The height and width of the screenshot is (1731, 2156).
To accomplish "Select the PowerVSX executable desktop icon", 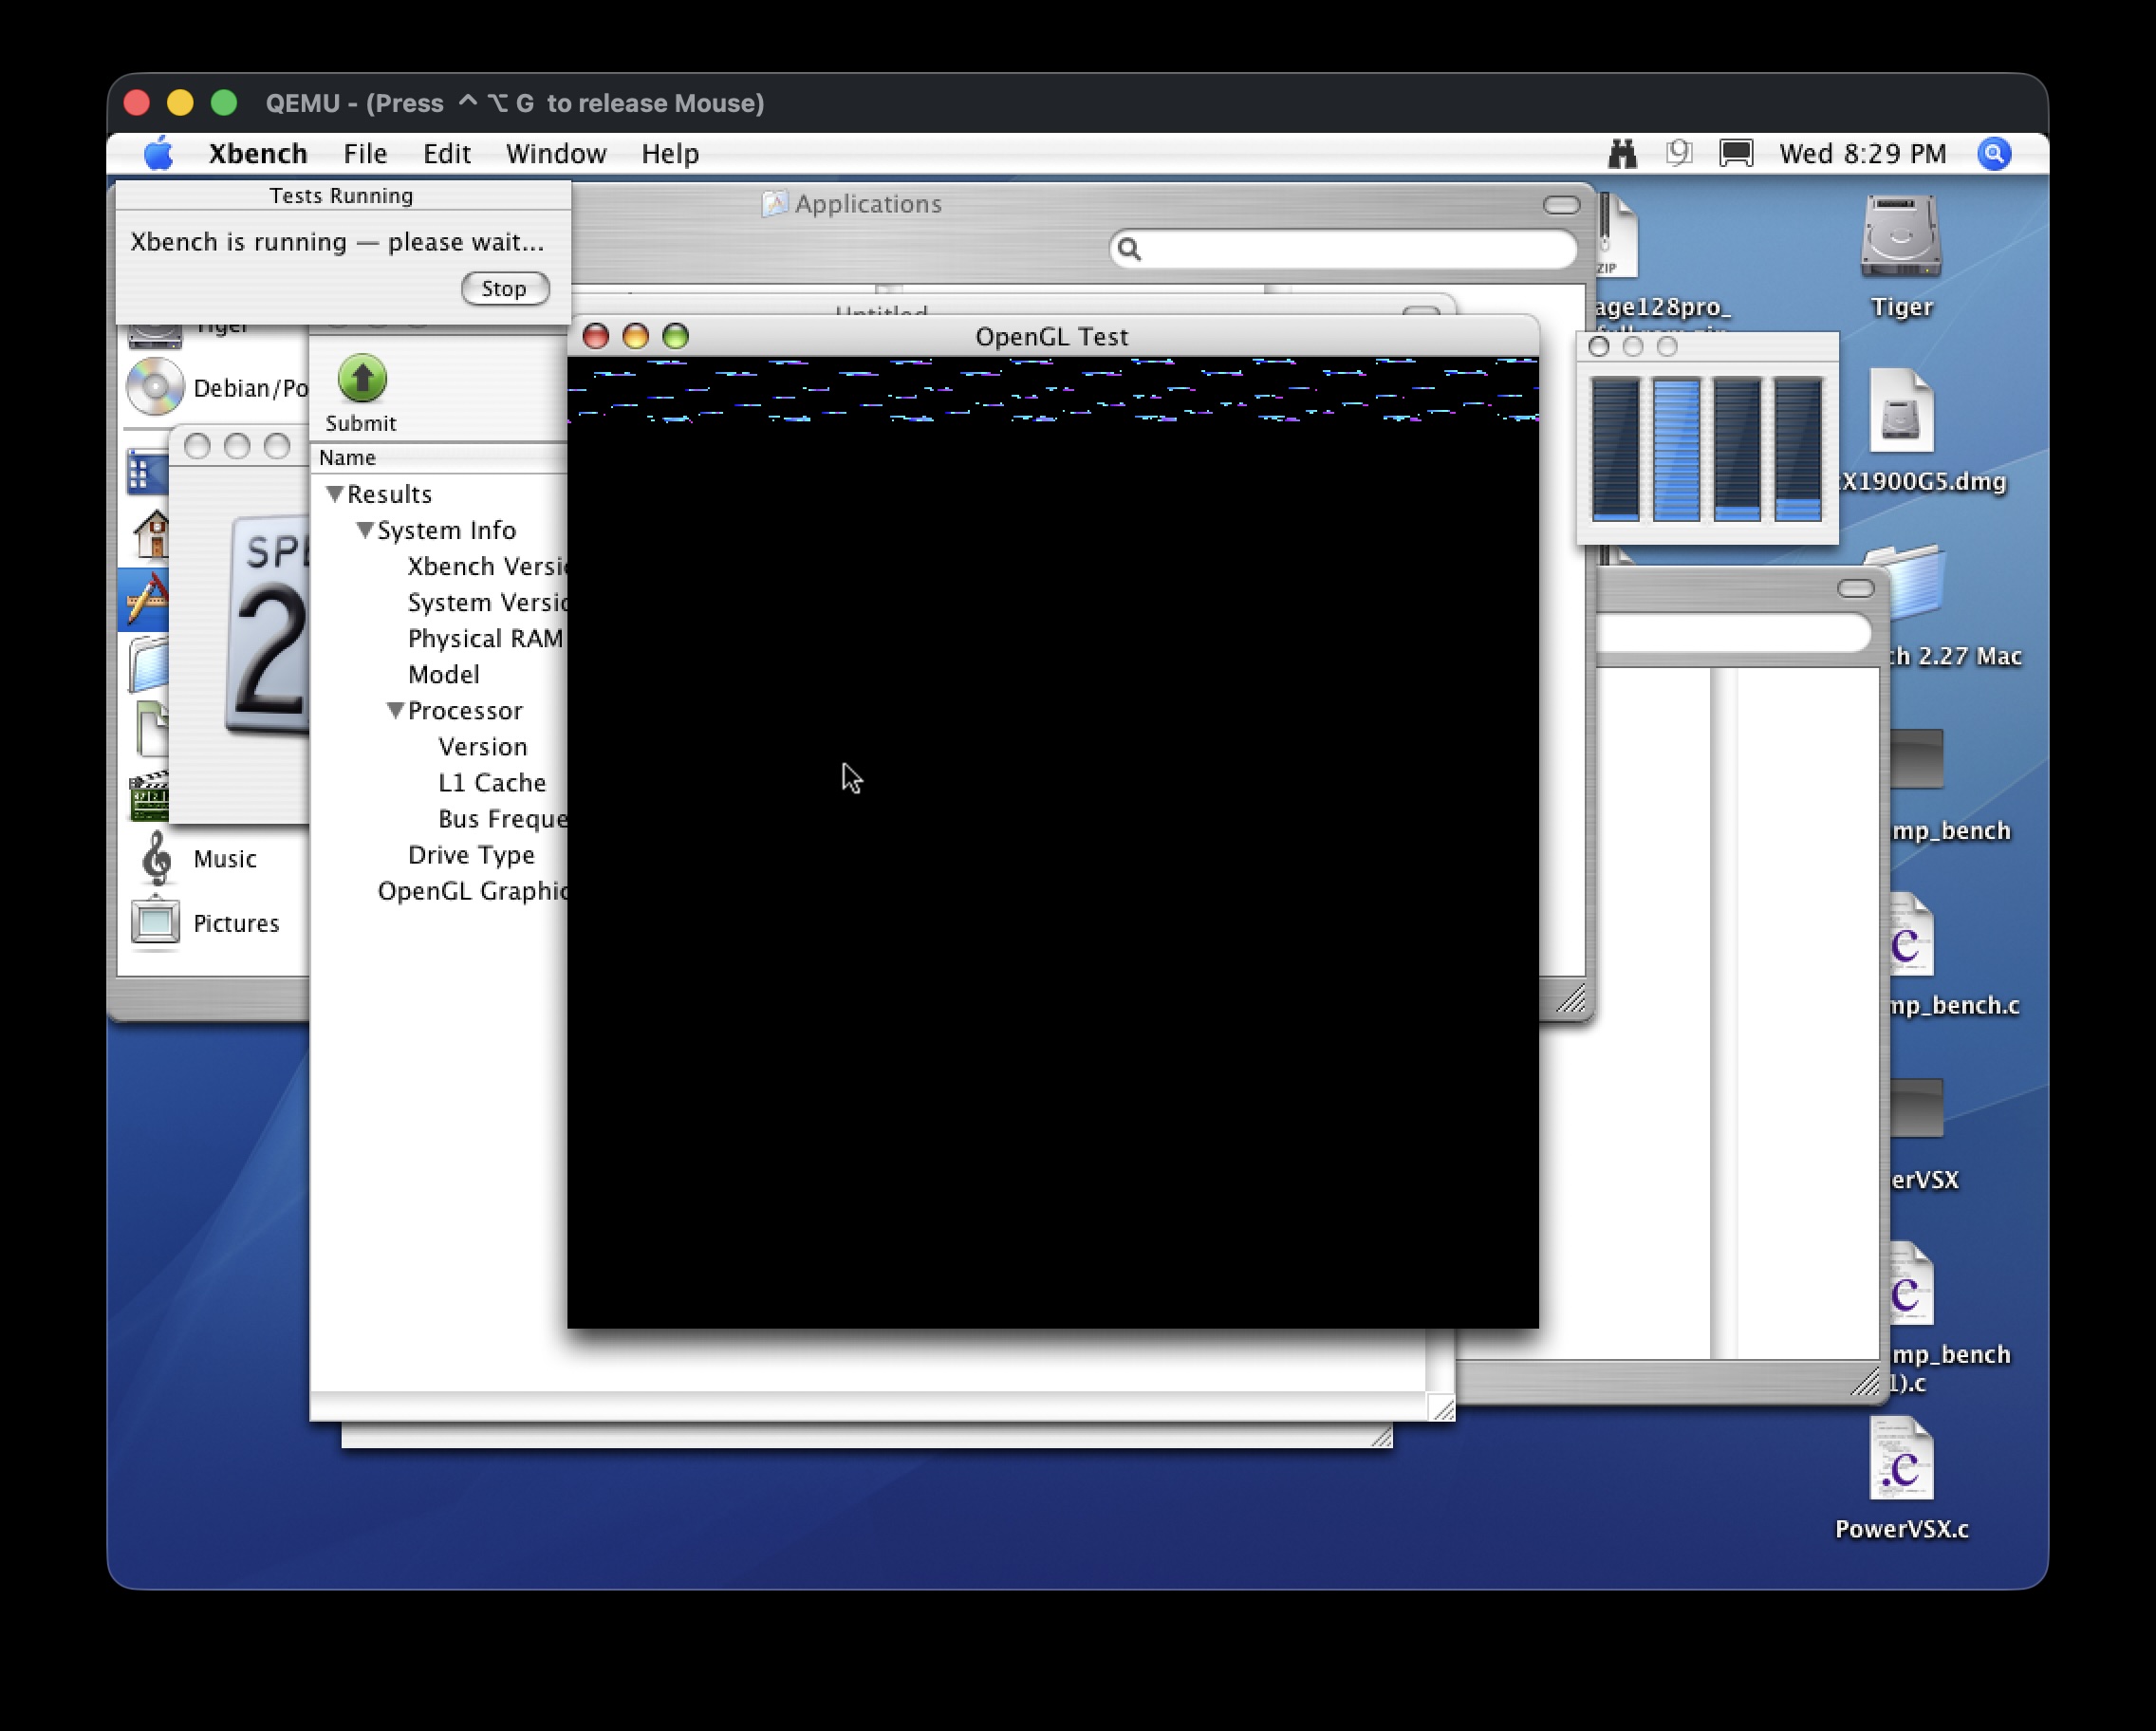I will click(1917, 1108).
